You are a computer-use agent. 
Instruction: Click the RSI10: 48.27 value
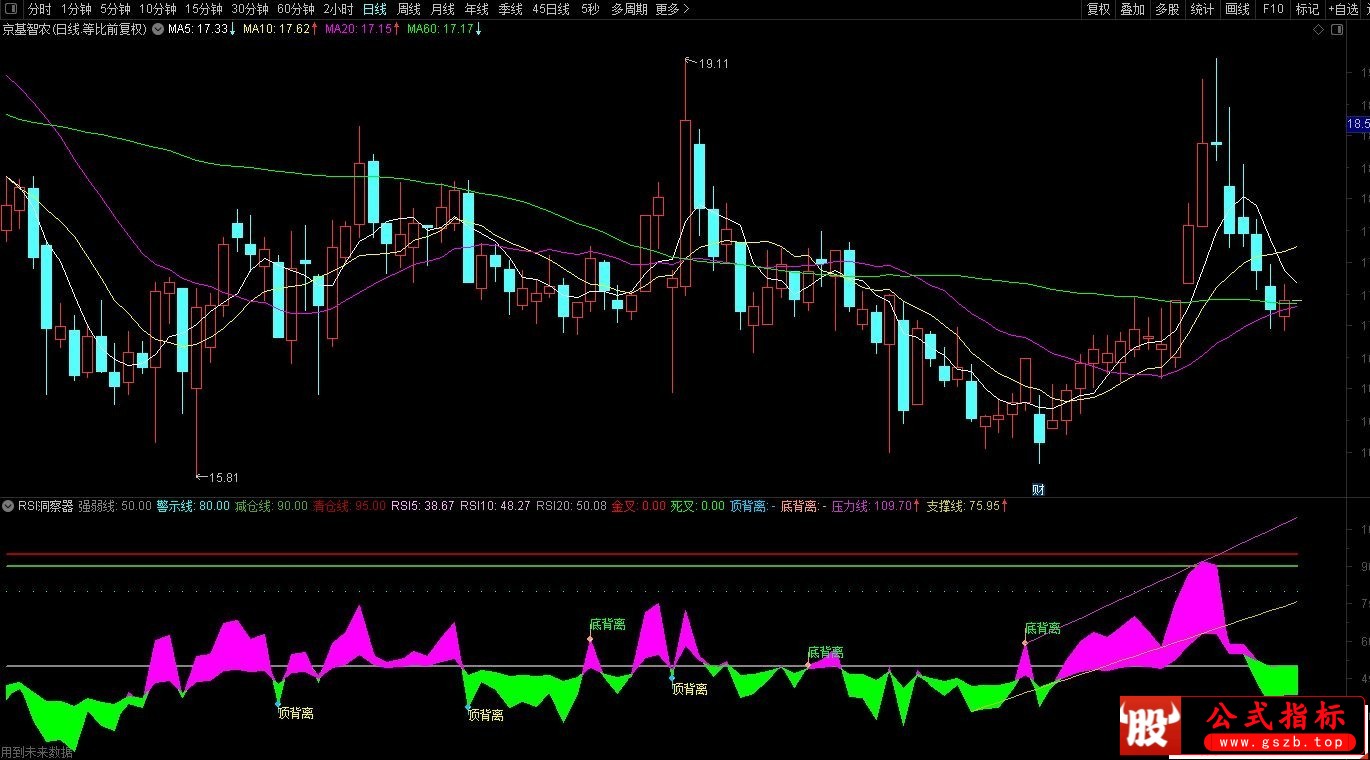[495, 506]
